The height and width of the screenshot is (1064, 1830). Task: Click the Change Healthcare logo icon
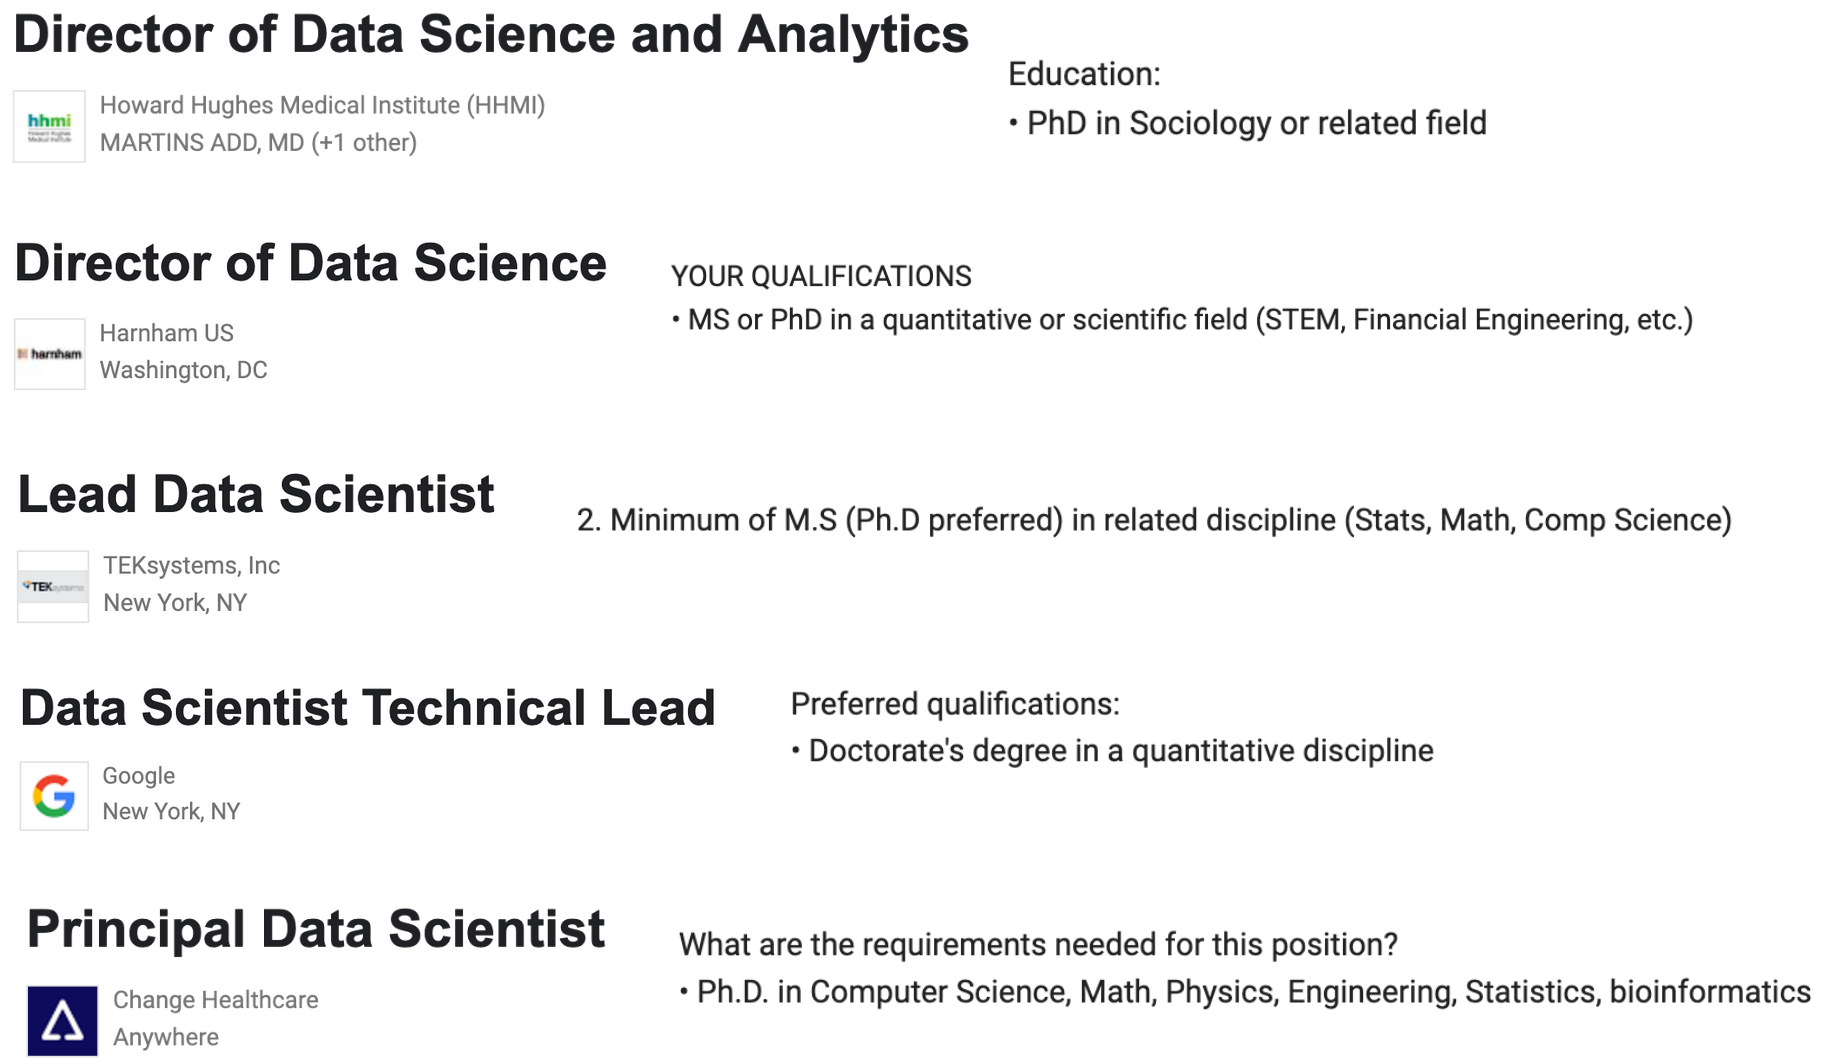(62, 1021)
